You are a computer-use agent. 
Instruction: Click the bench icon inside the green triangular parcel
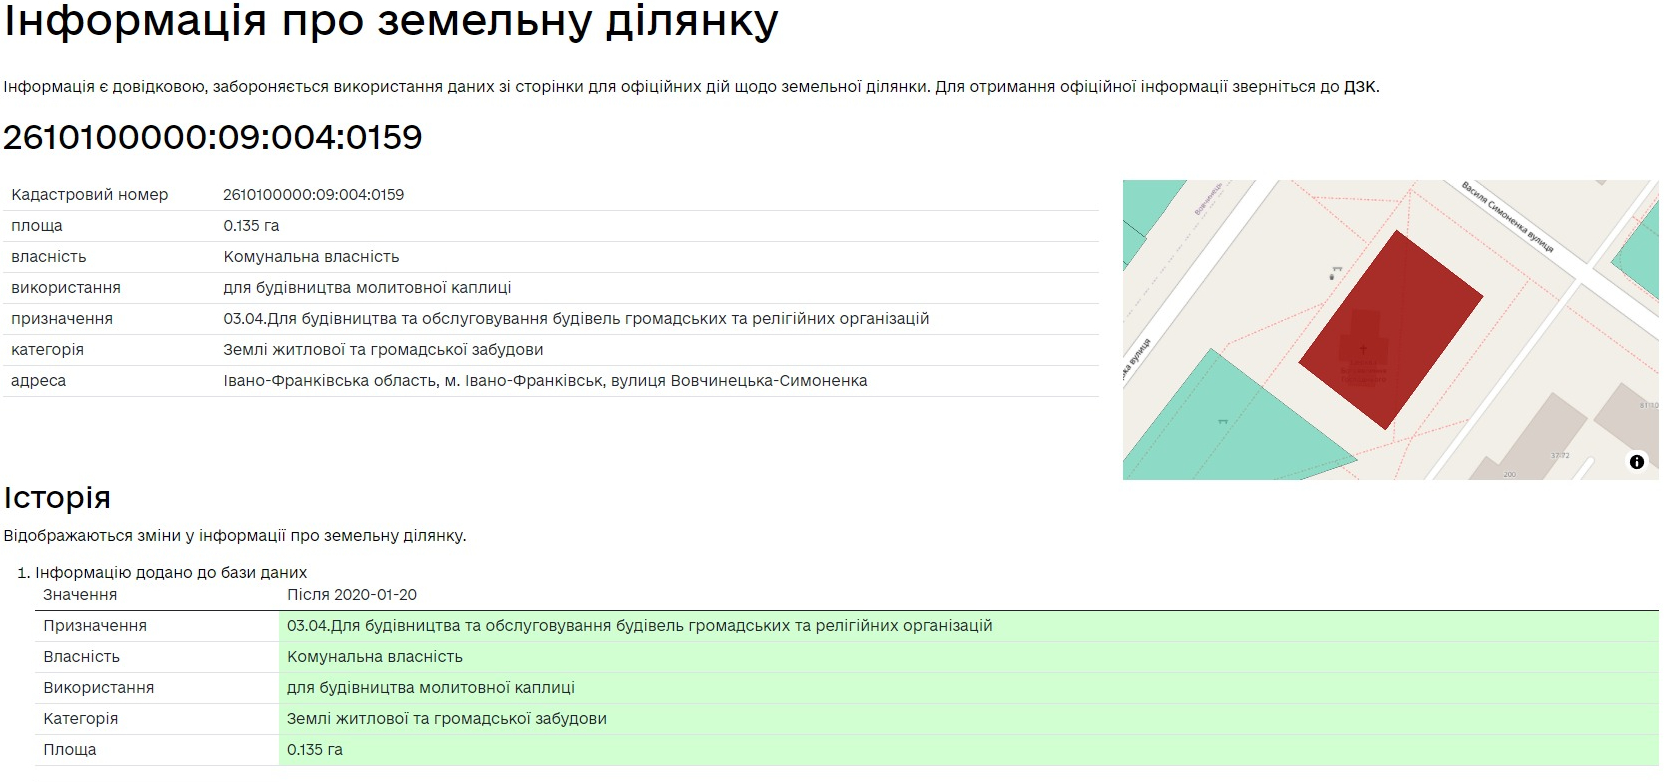[x=1223, y=421]
